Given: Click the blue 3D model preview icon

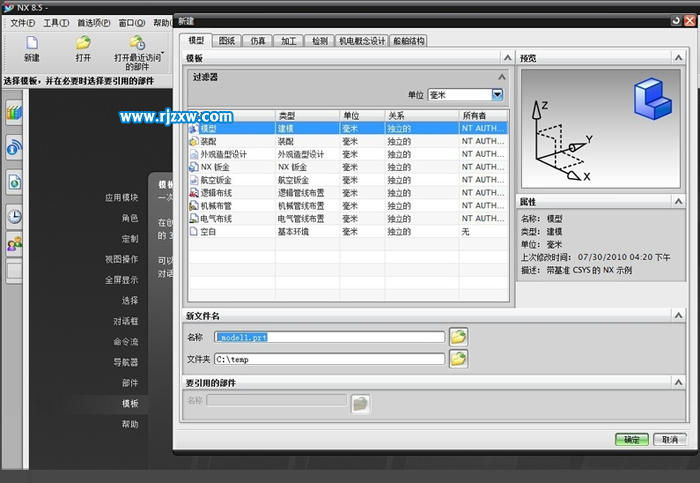Looking at the screenshot, I should 652,99.
